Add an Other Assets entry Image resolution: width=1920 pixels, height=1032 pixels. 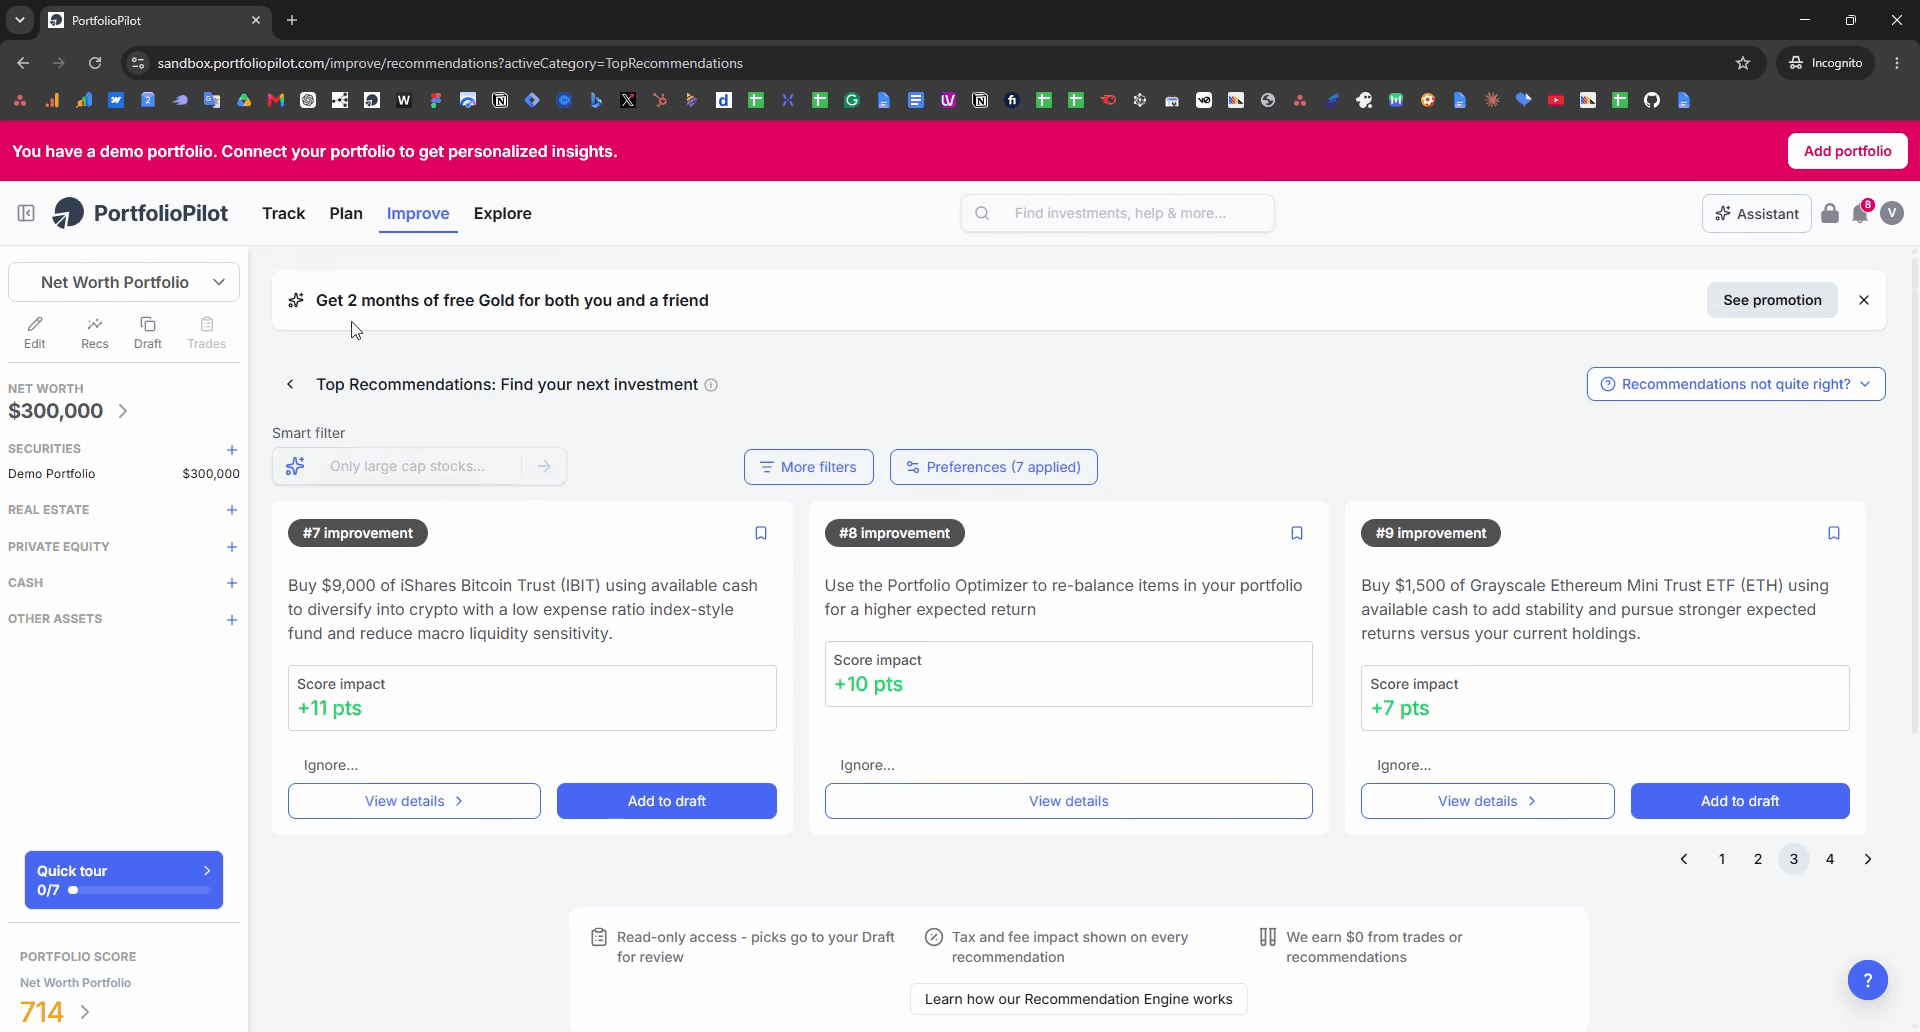tap(232, 620)
